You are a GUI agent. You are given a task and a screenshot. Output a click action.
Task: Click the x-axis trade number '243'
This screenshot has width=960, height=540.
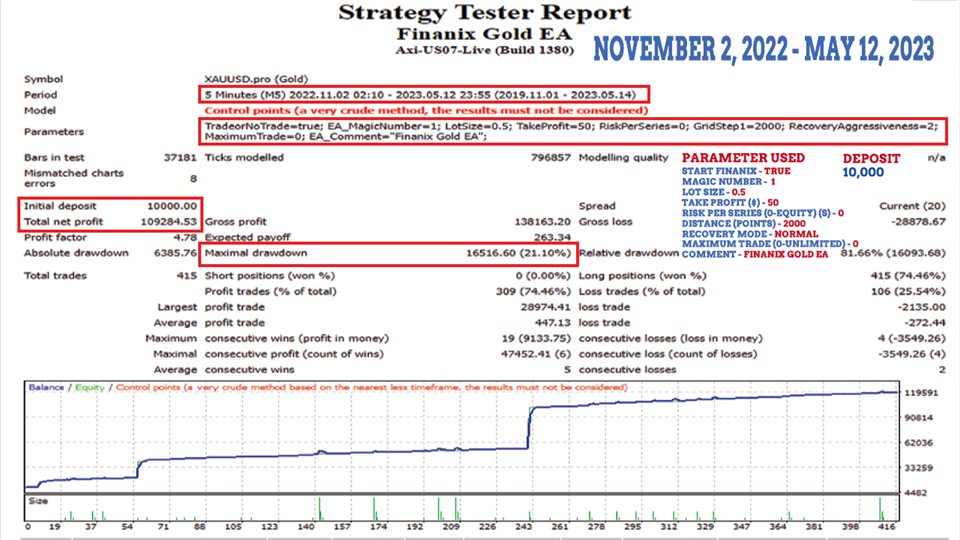523,527
